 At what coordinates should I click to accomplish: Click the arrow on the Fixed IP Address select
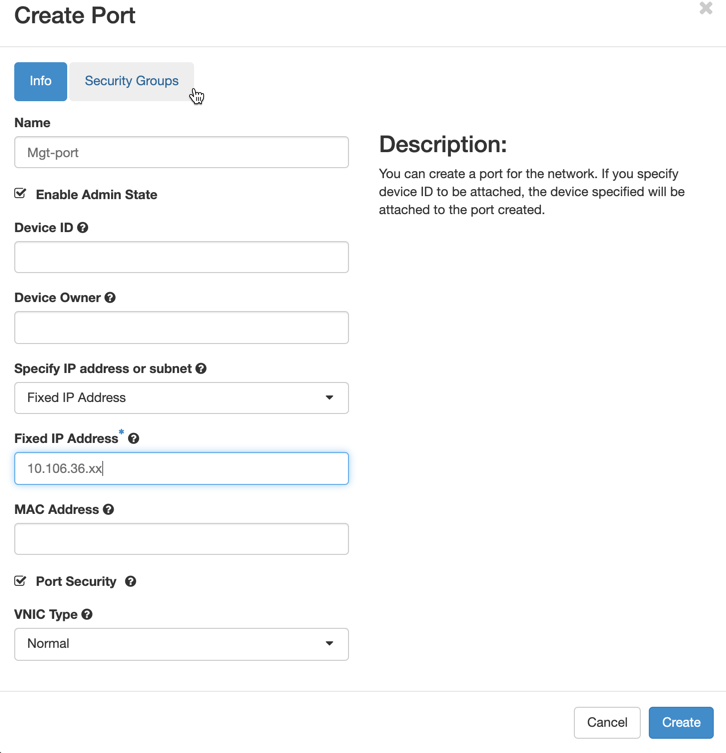[x=329, y=398]
